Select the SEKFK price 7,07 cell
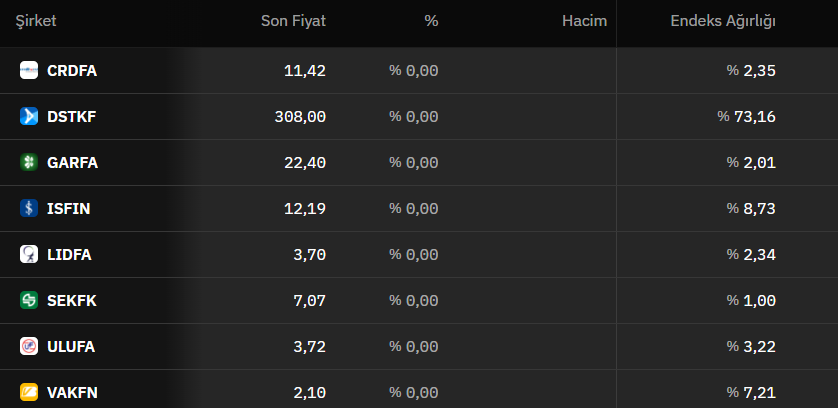 pyautogui.click(x=309, y=301)
